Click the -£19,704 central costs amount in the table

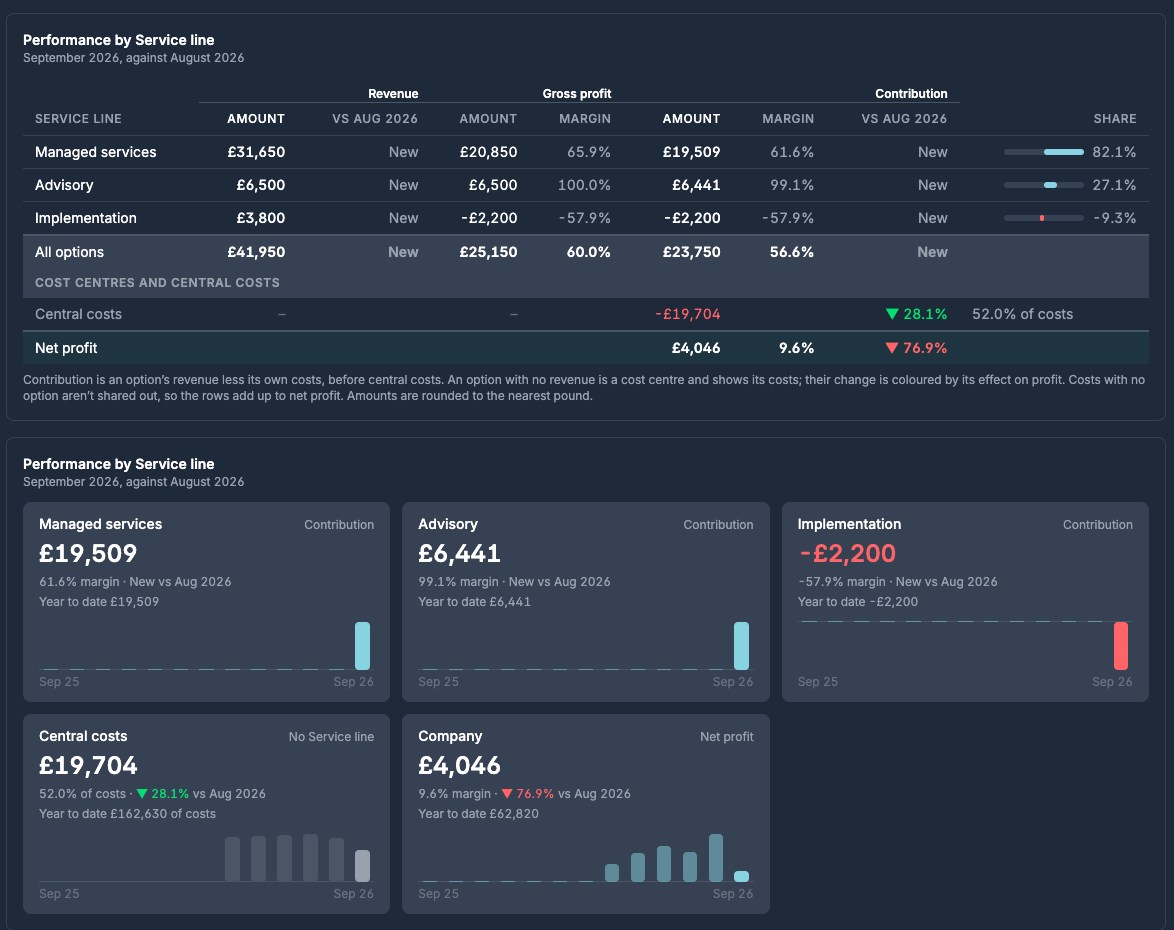687,314
